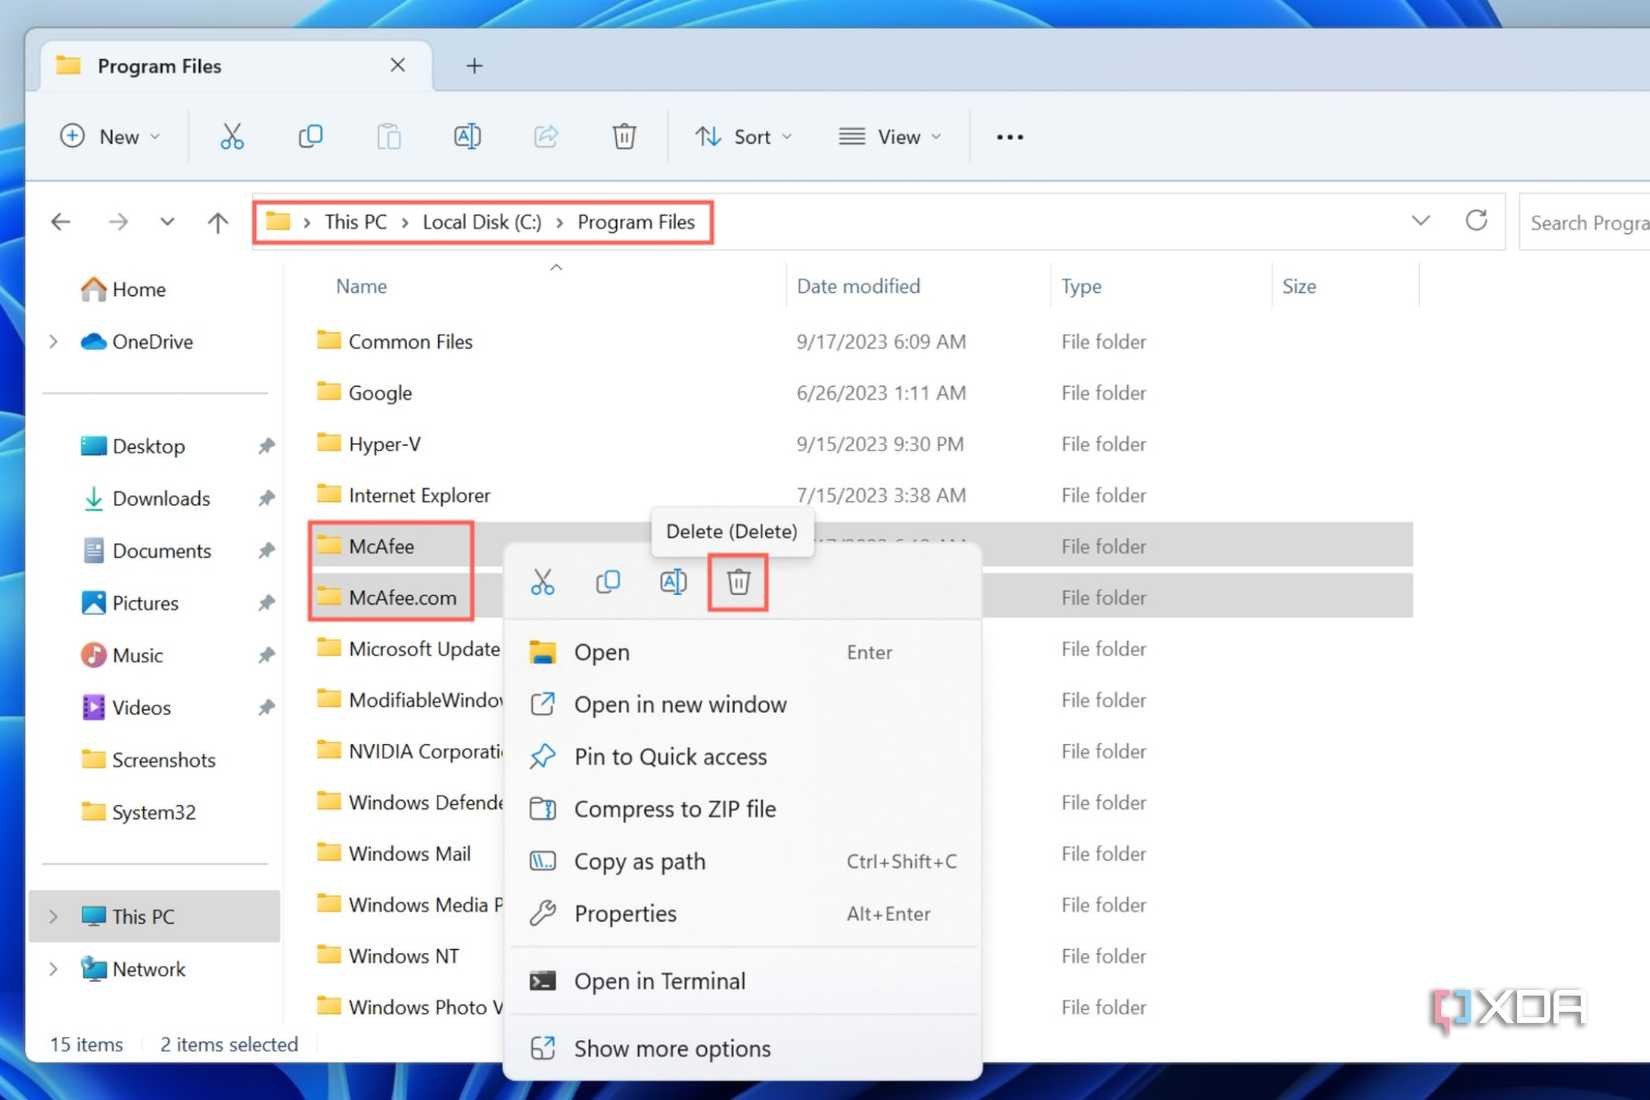Open a new tab with the plus button
This screenshot has width=1650, height=1100.
click(x=474, y=66)
